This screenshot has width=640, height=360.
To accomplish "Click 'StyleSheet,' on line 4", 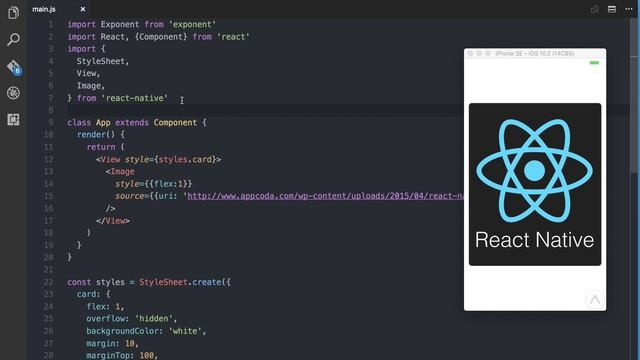I will [102, 61].
